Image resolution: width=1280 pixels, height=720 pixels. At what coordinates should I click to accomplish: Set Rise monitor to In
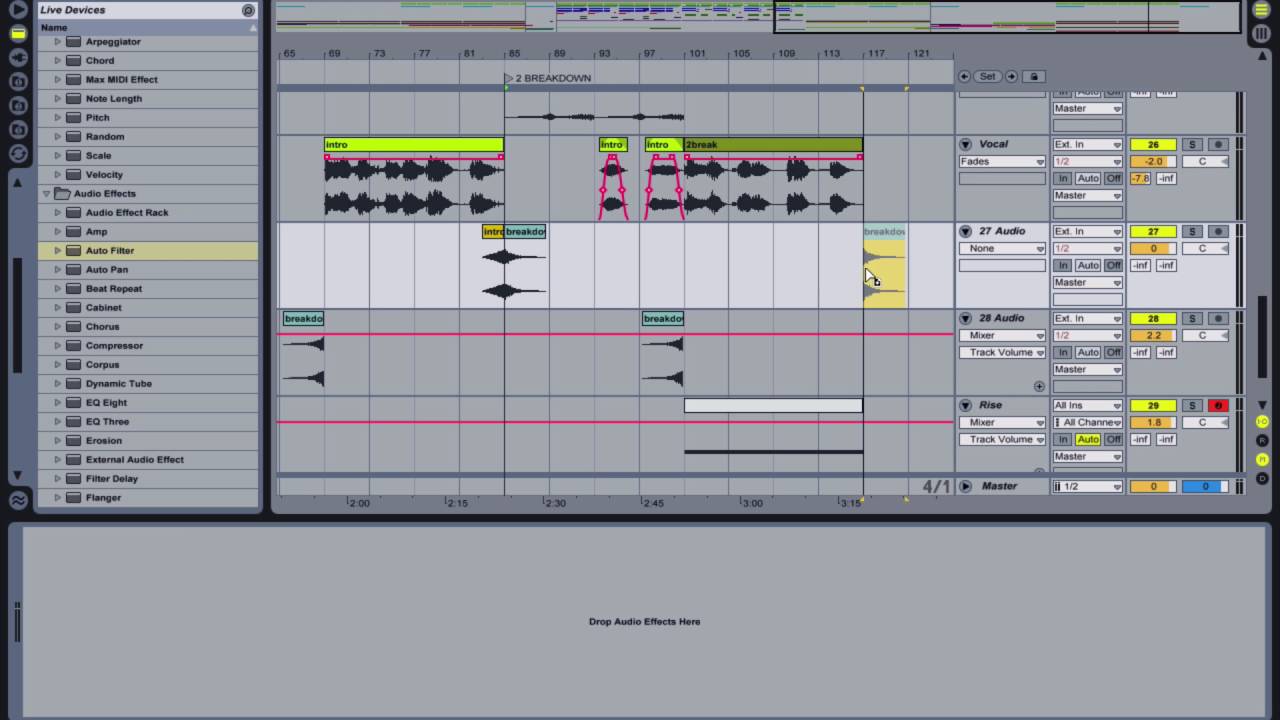coord(1063,439)
